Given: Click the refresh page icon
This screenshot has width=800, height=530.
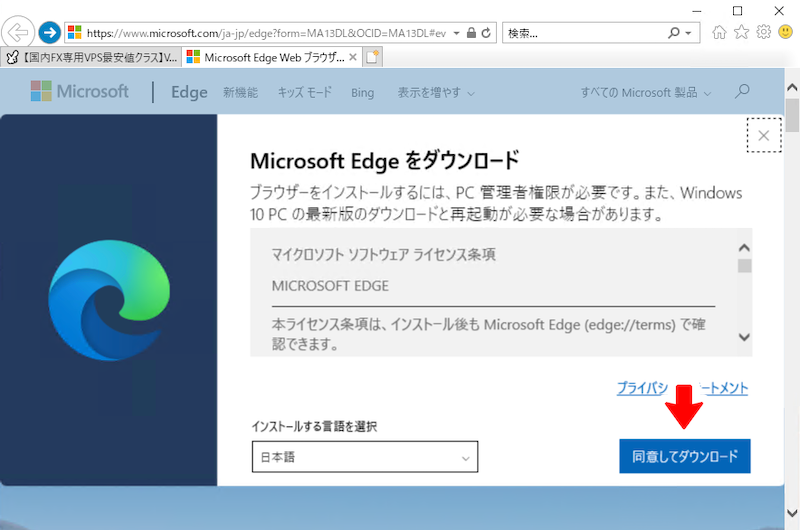Looking at the screenshot, I should (x=486, y=33).
